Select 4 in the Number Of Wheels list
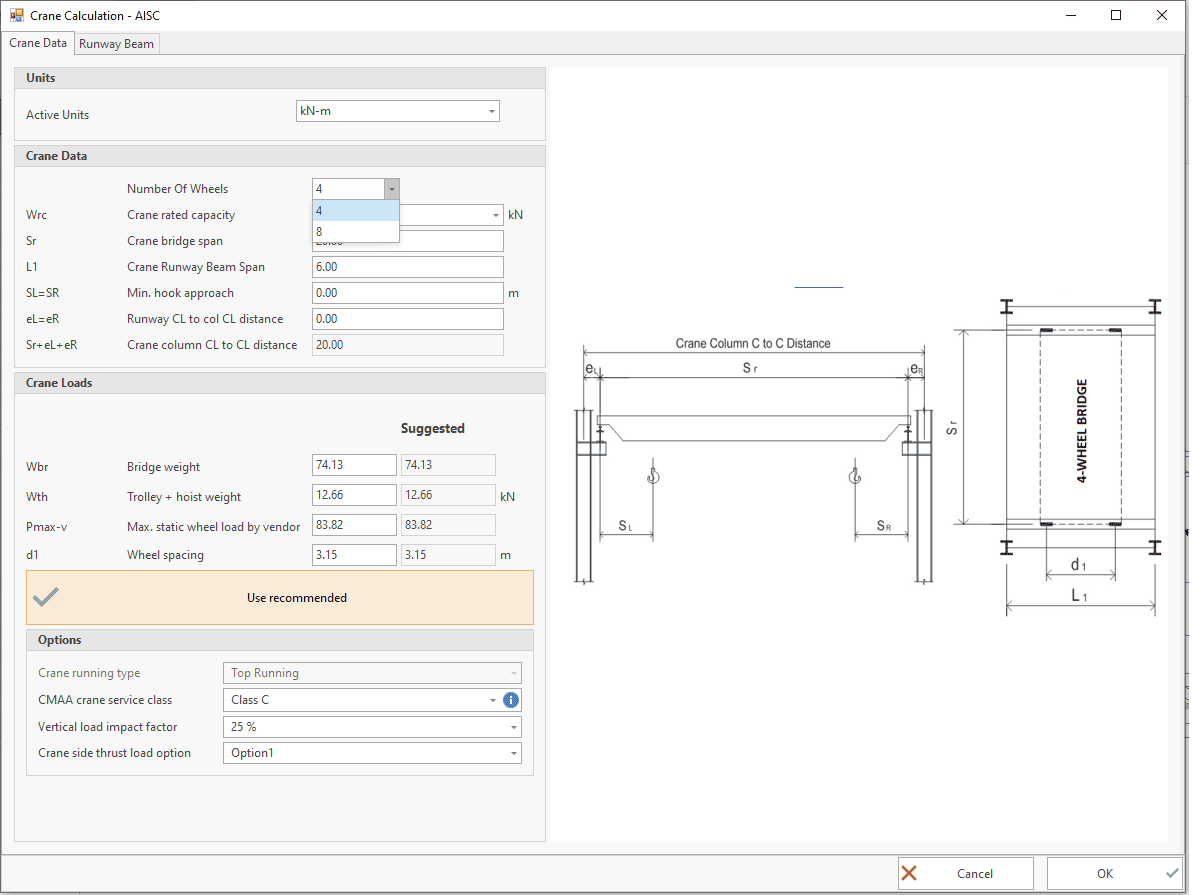Viewport: 1193px width, 895px height. pyautogui.click(x=355, y=210)
